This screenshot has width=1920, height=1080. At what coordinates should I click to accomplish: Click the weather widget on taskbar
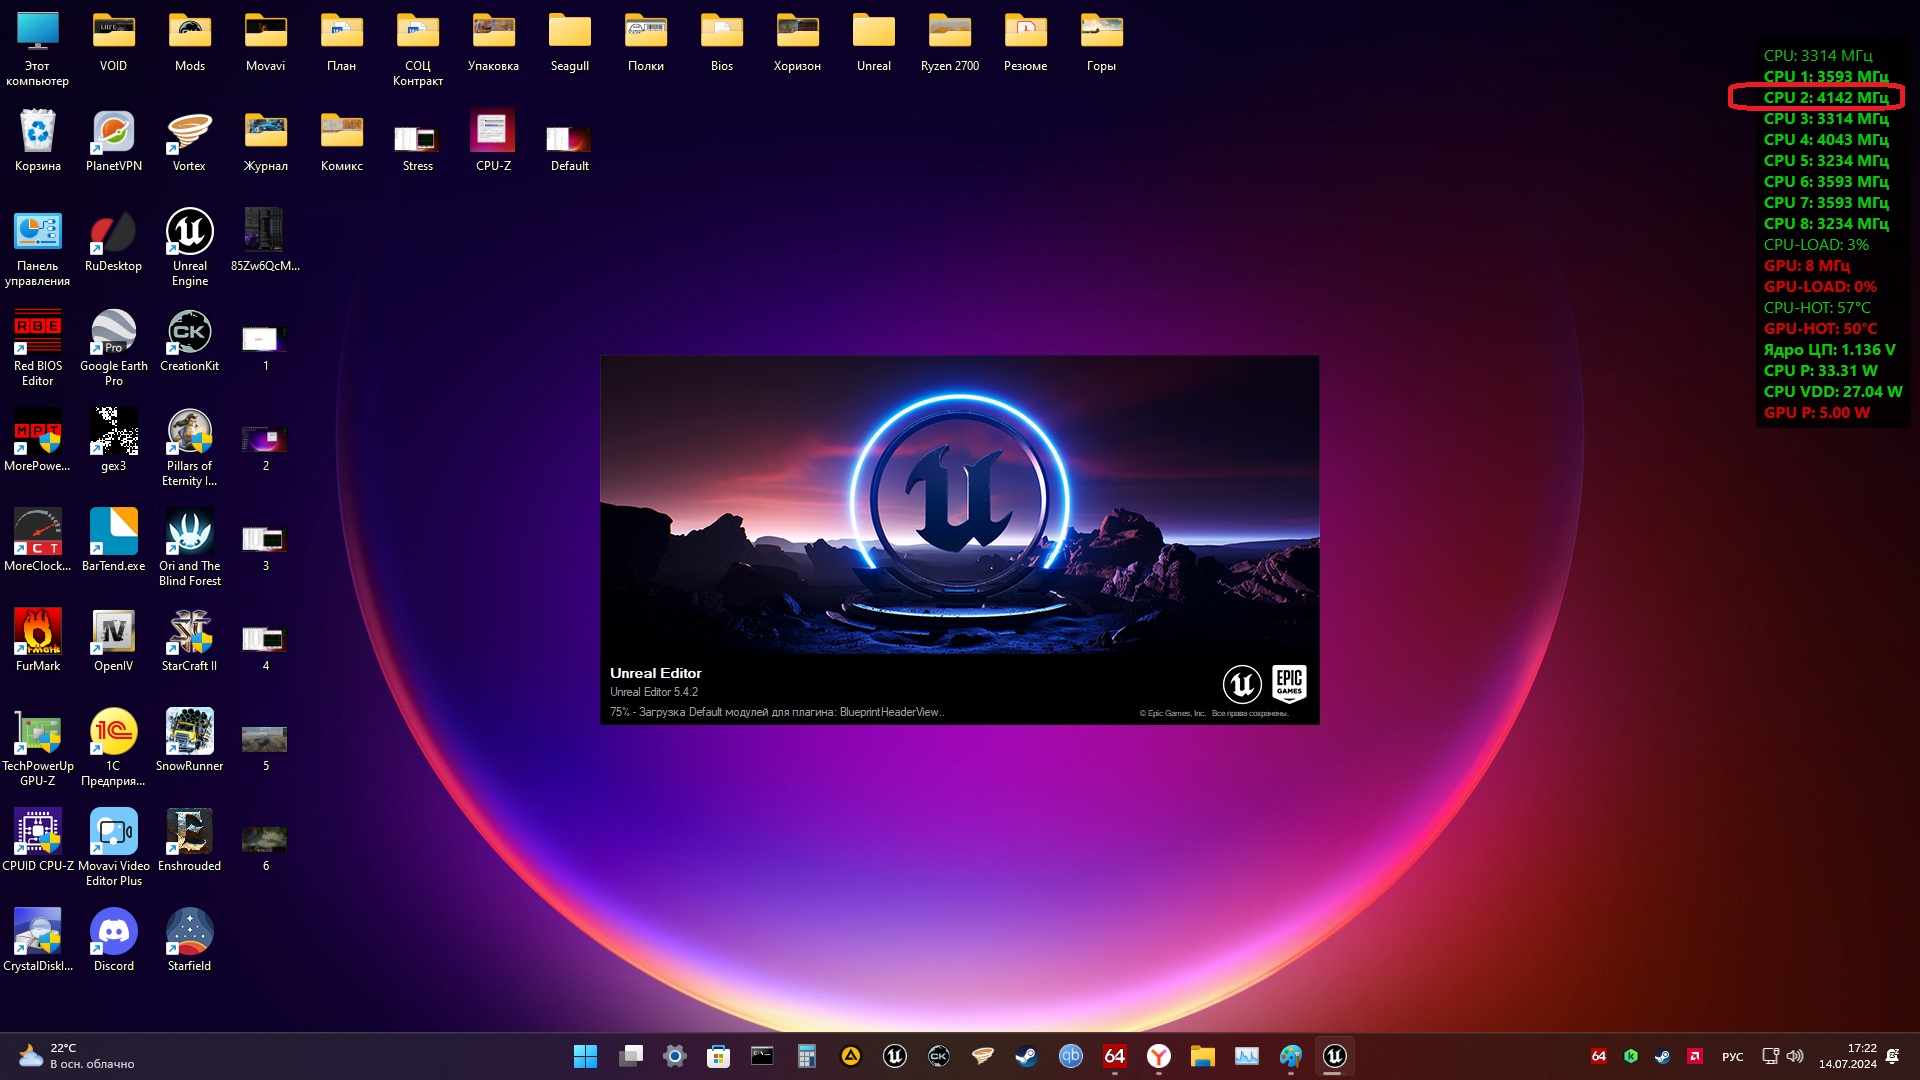click(x=75, y=1056)
